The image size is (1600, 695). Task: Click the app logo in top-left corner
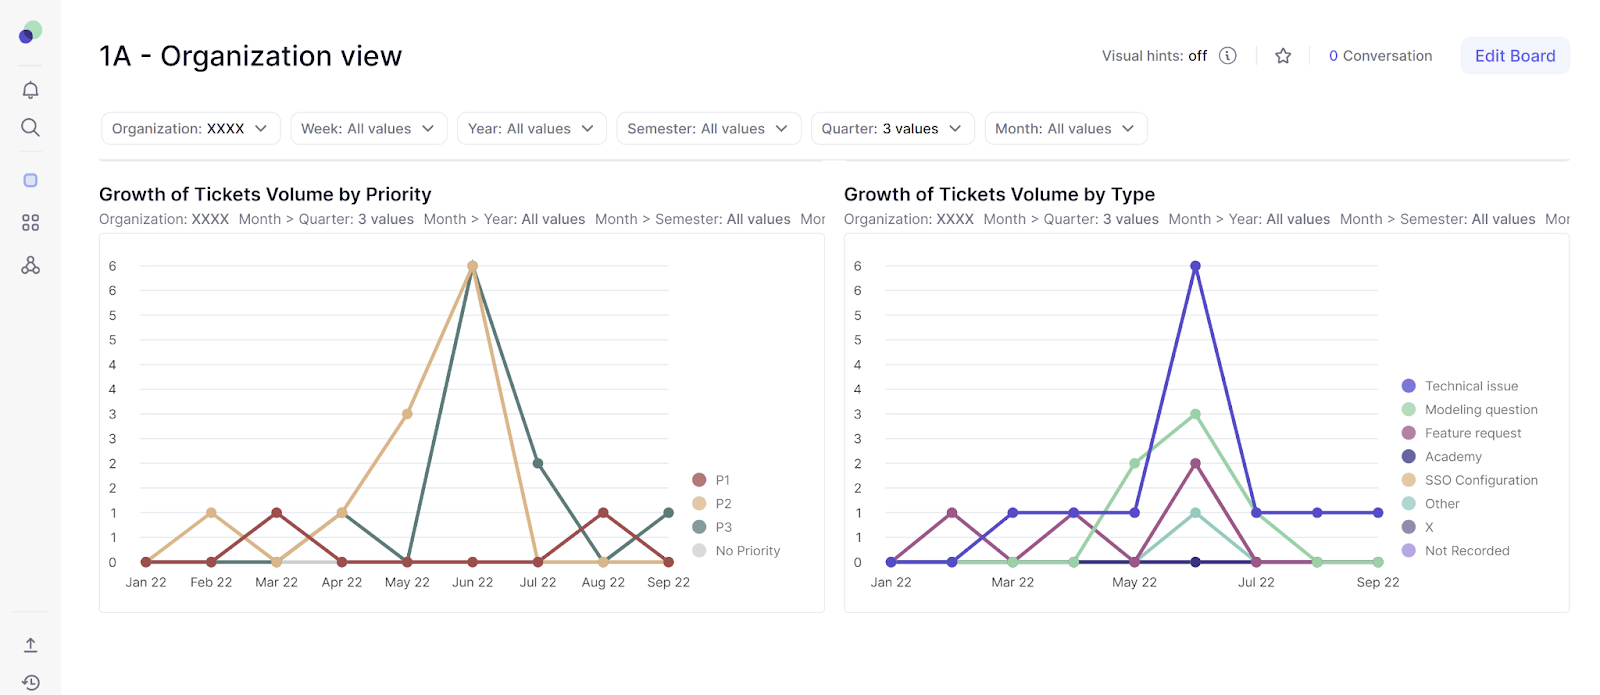tap(31, 33)
